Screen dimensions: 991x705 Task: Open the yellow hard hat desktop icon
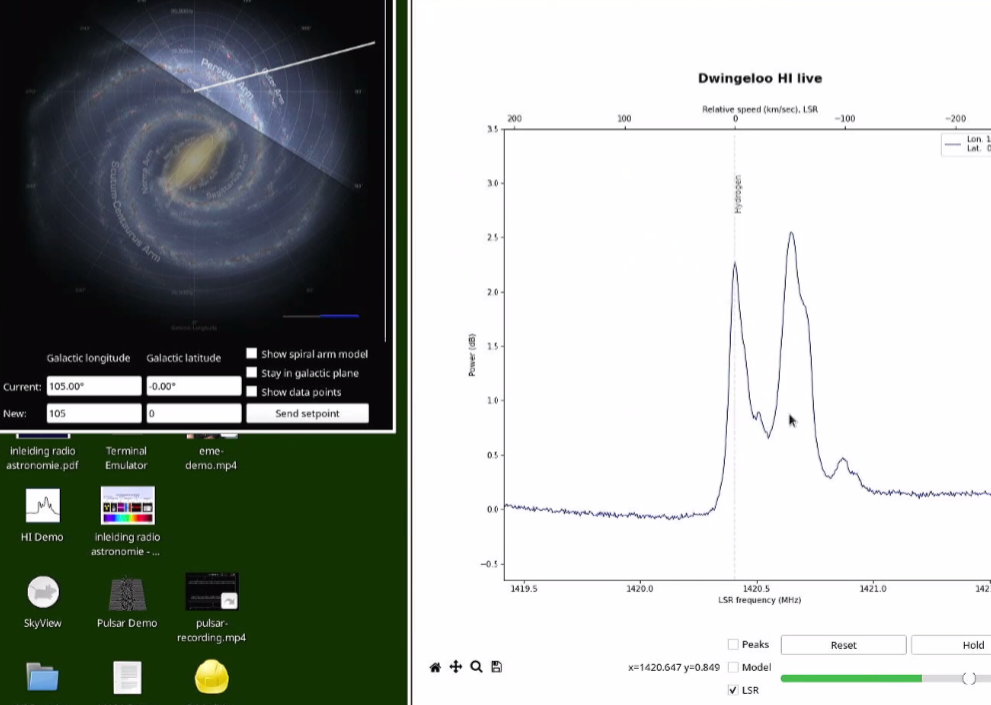[211, 677]
